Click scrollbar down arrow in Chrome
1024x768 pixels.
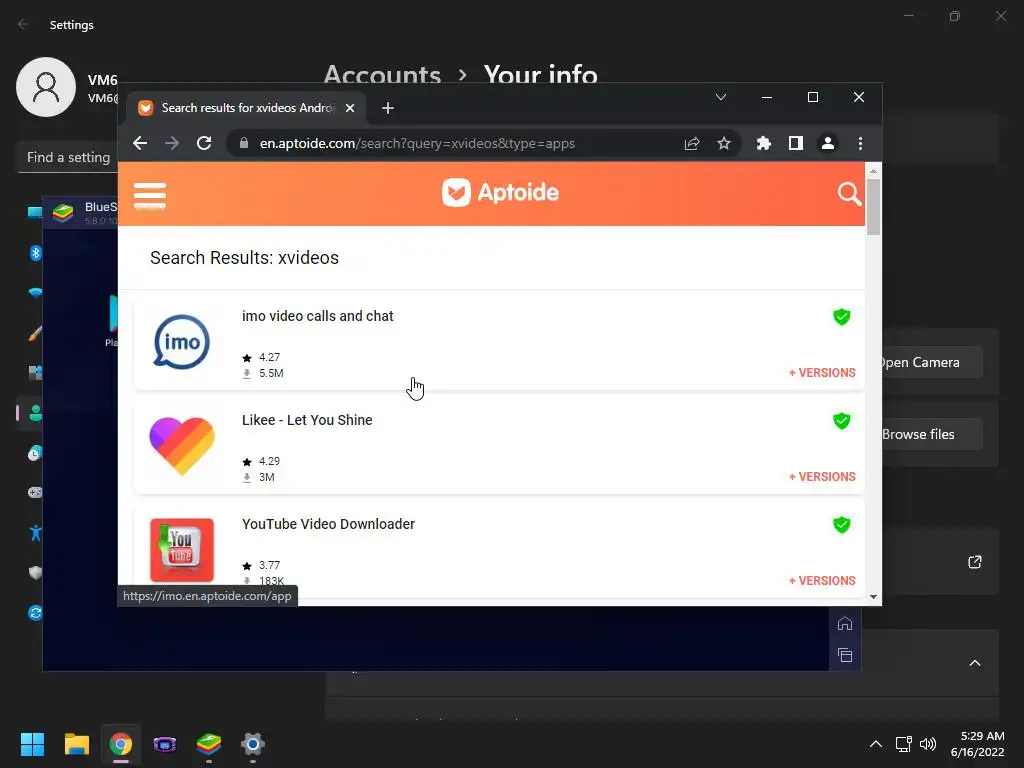click(x=873, y=597)
